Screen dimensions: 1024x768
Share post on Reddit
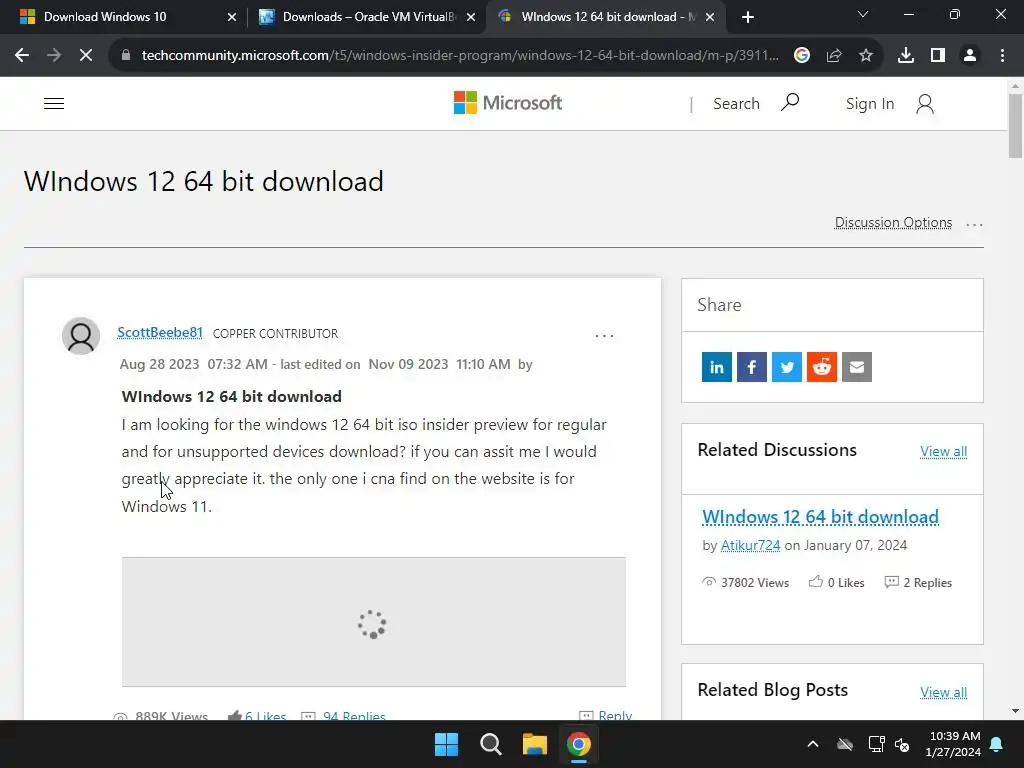[822, 367]
